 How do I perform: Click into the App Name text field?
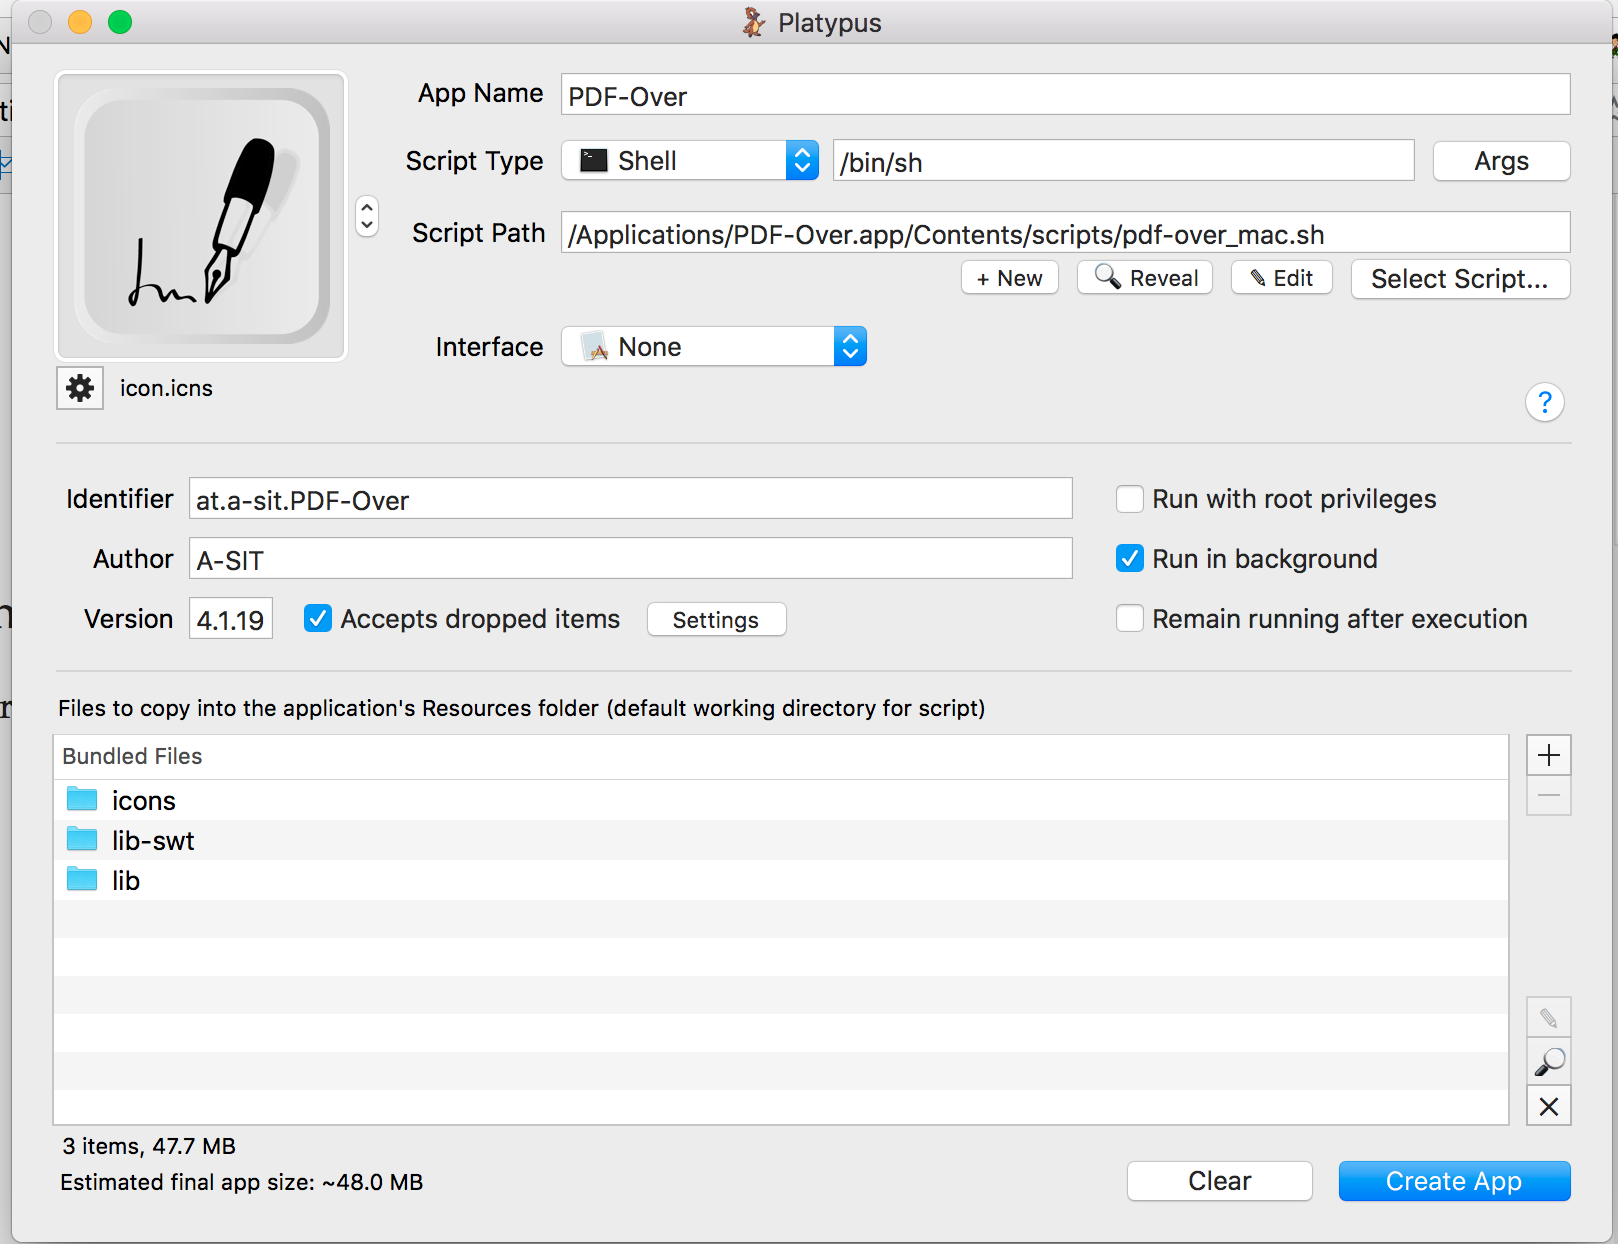pyautogui.click(x=1065, y=96)
